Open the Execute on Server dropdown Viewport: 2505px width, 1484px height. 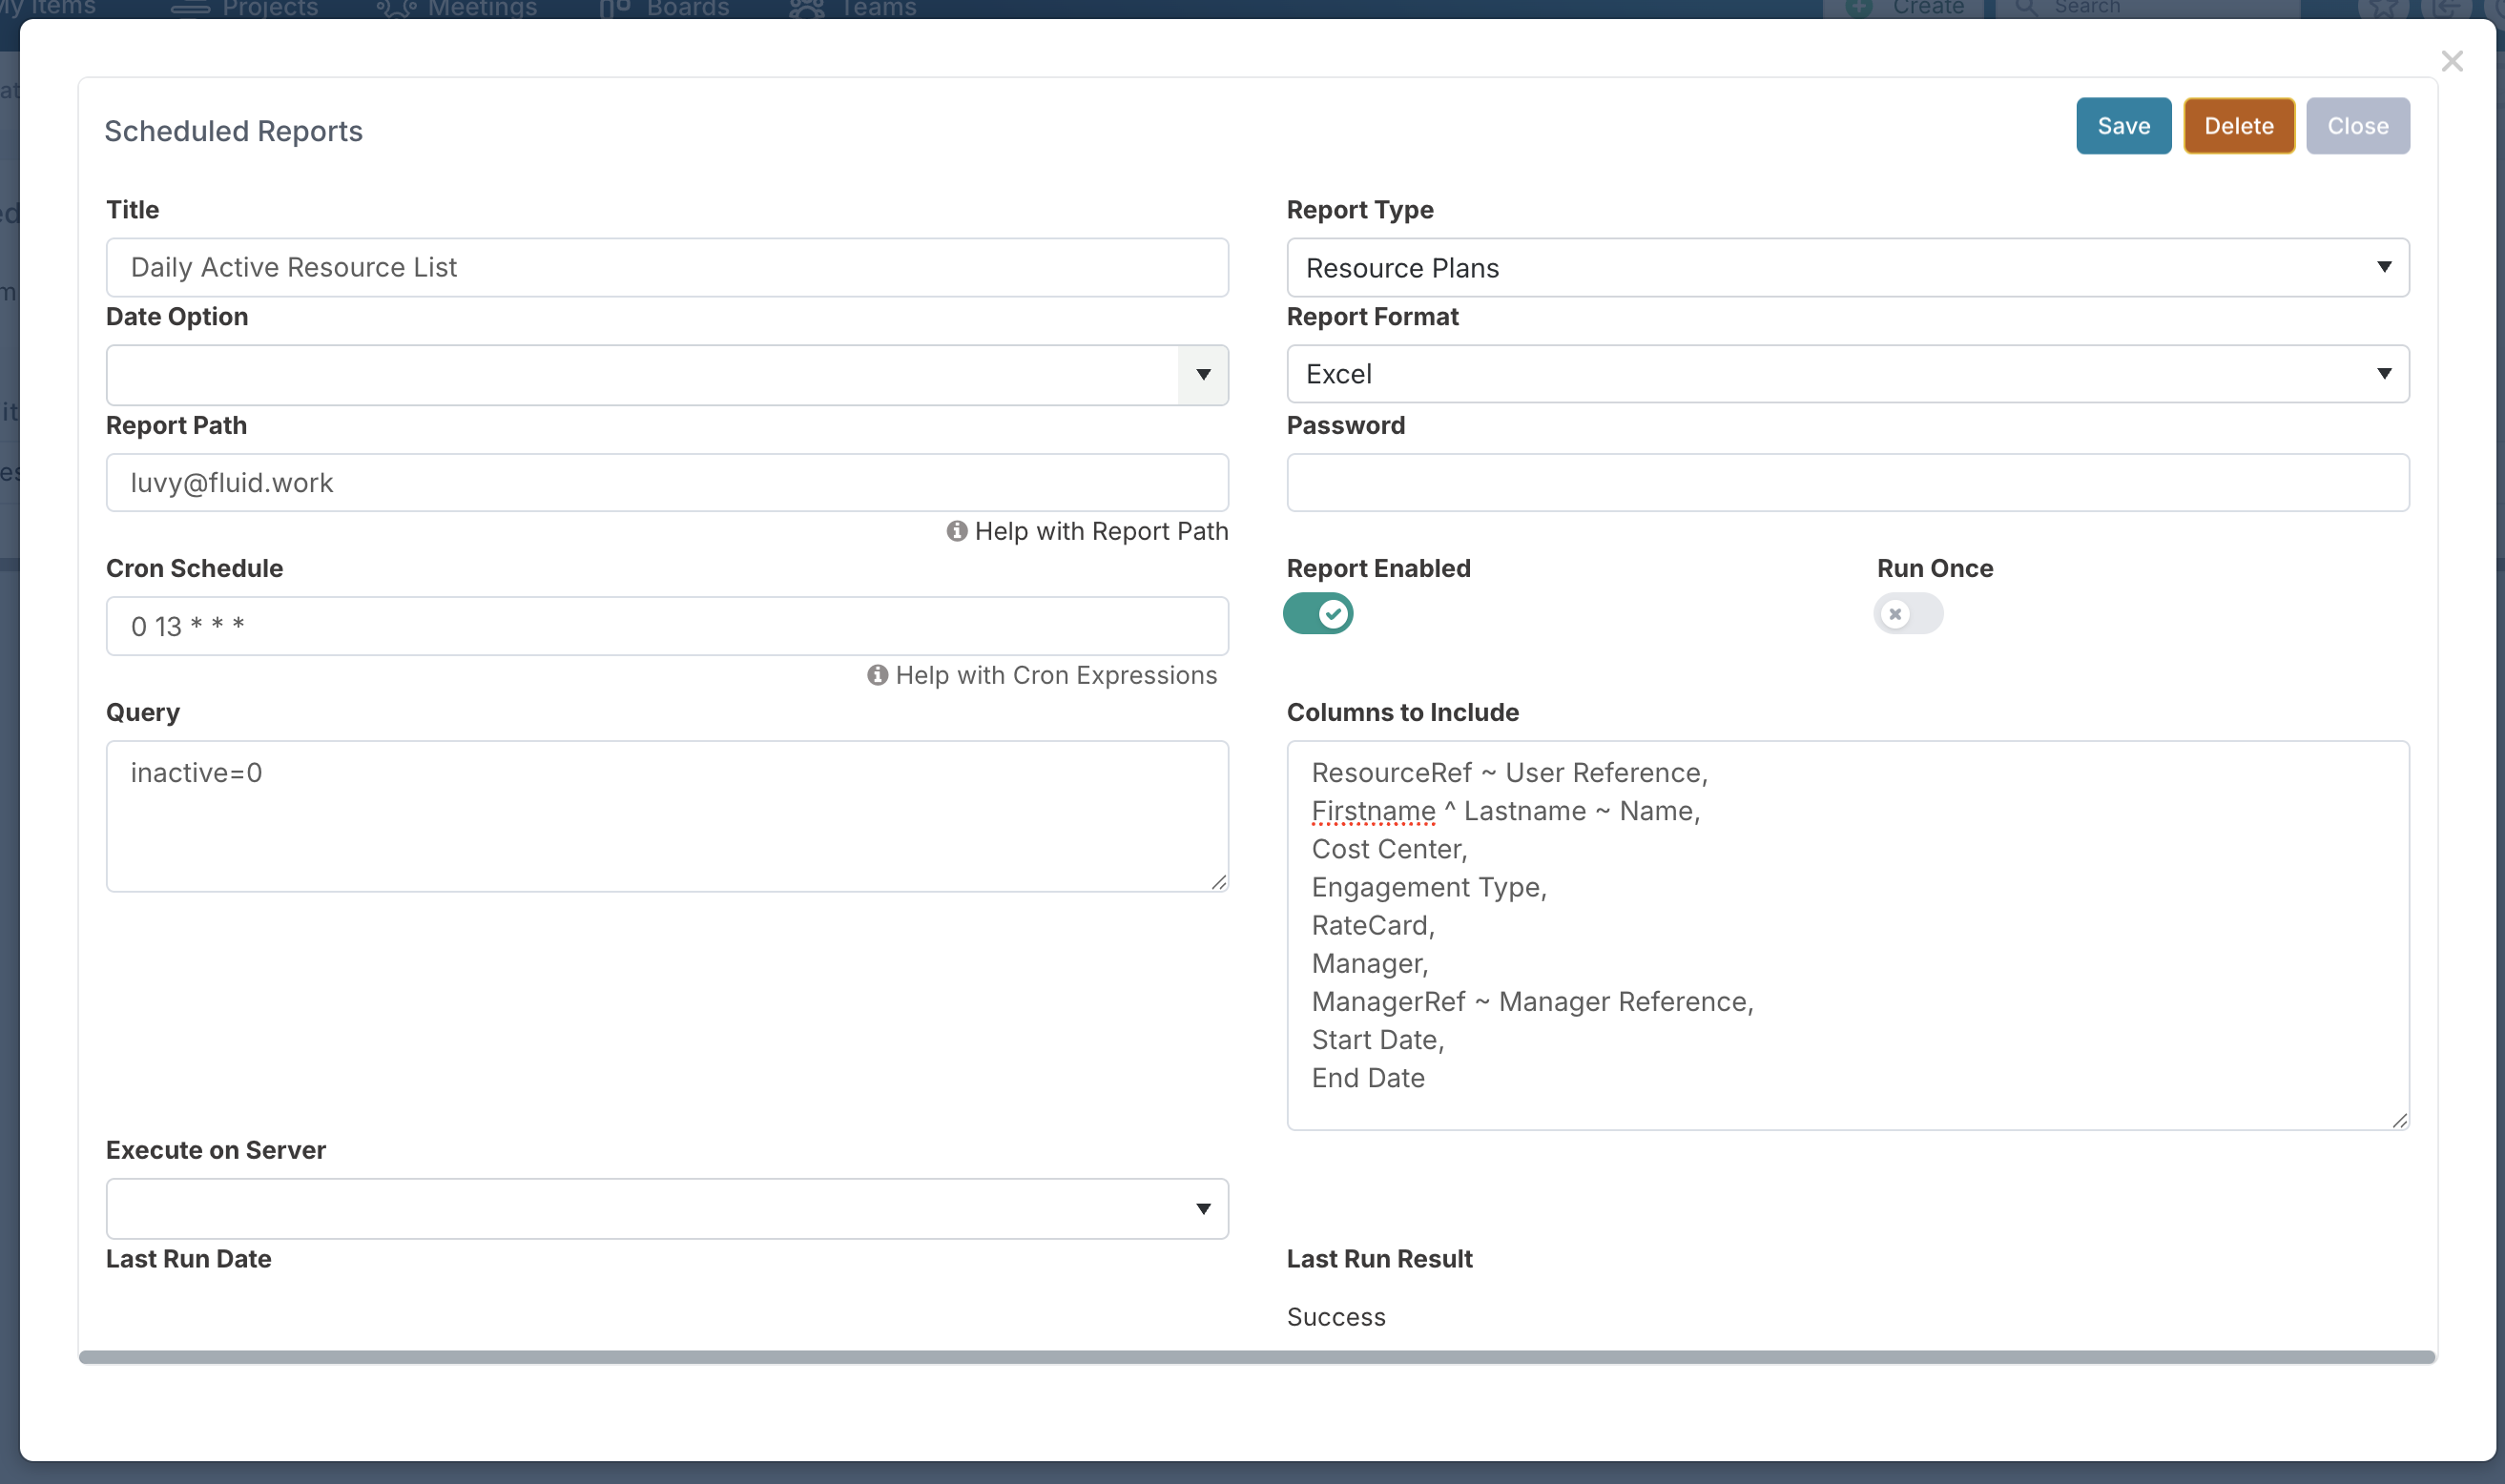(x=667, y=1209)
